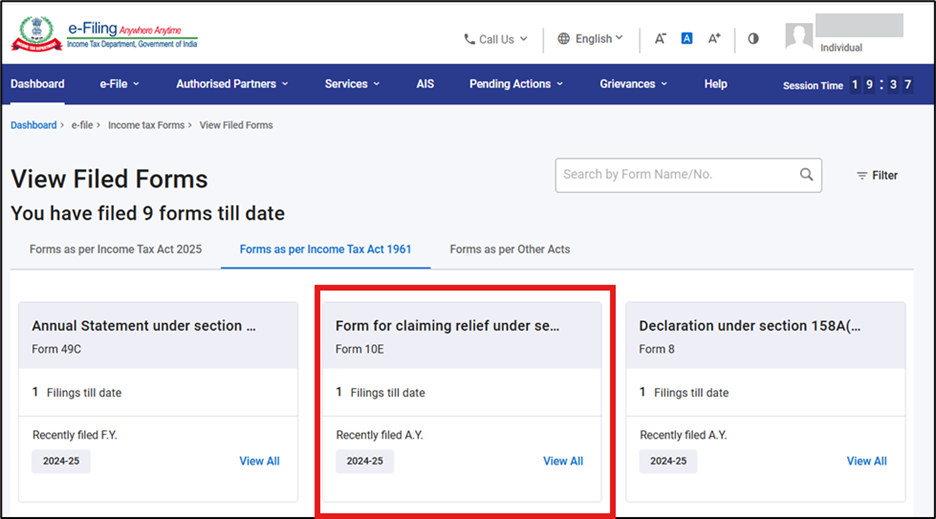Viewport: 936px width, 519px height.
Task: Open the user profile avatar
Action: (x=799, y=38)
